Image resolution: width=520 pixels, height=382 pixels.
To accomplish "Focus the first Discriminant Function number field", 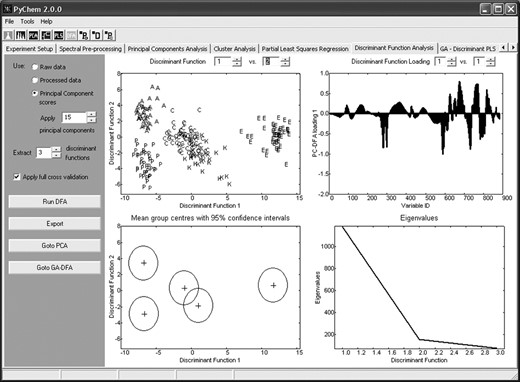I will point(223,62).
